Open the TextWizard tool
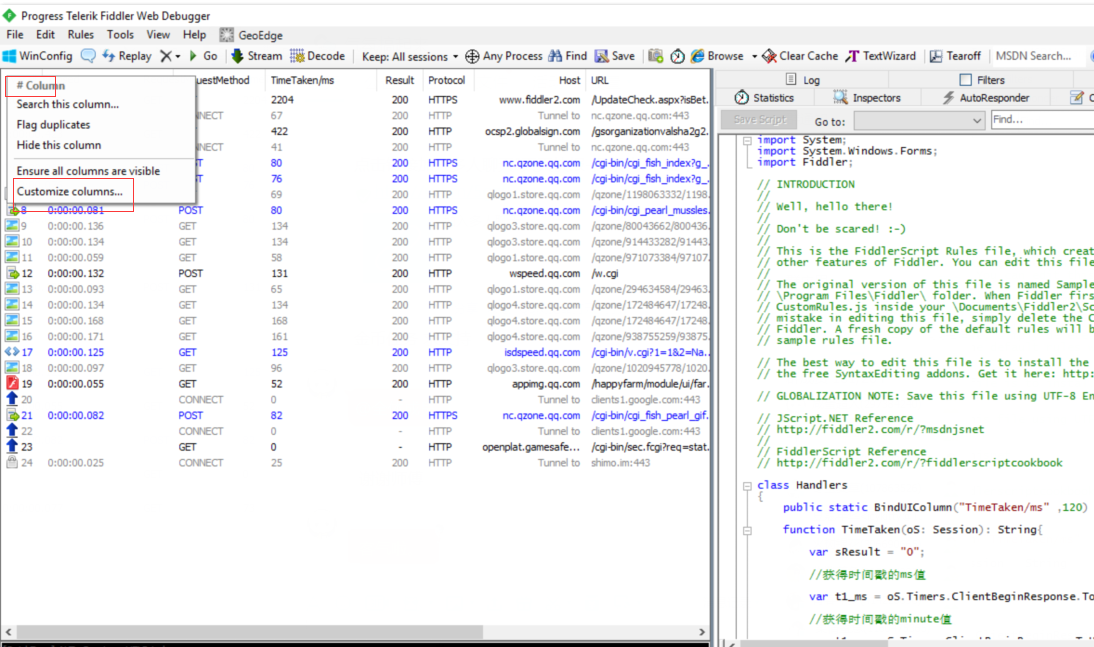This screenshot has height=647, width=1094. click(x=881, y=56)
